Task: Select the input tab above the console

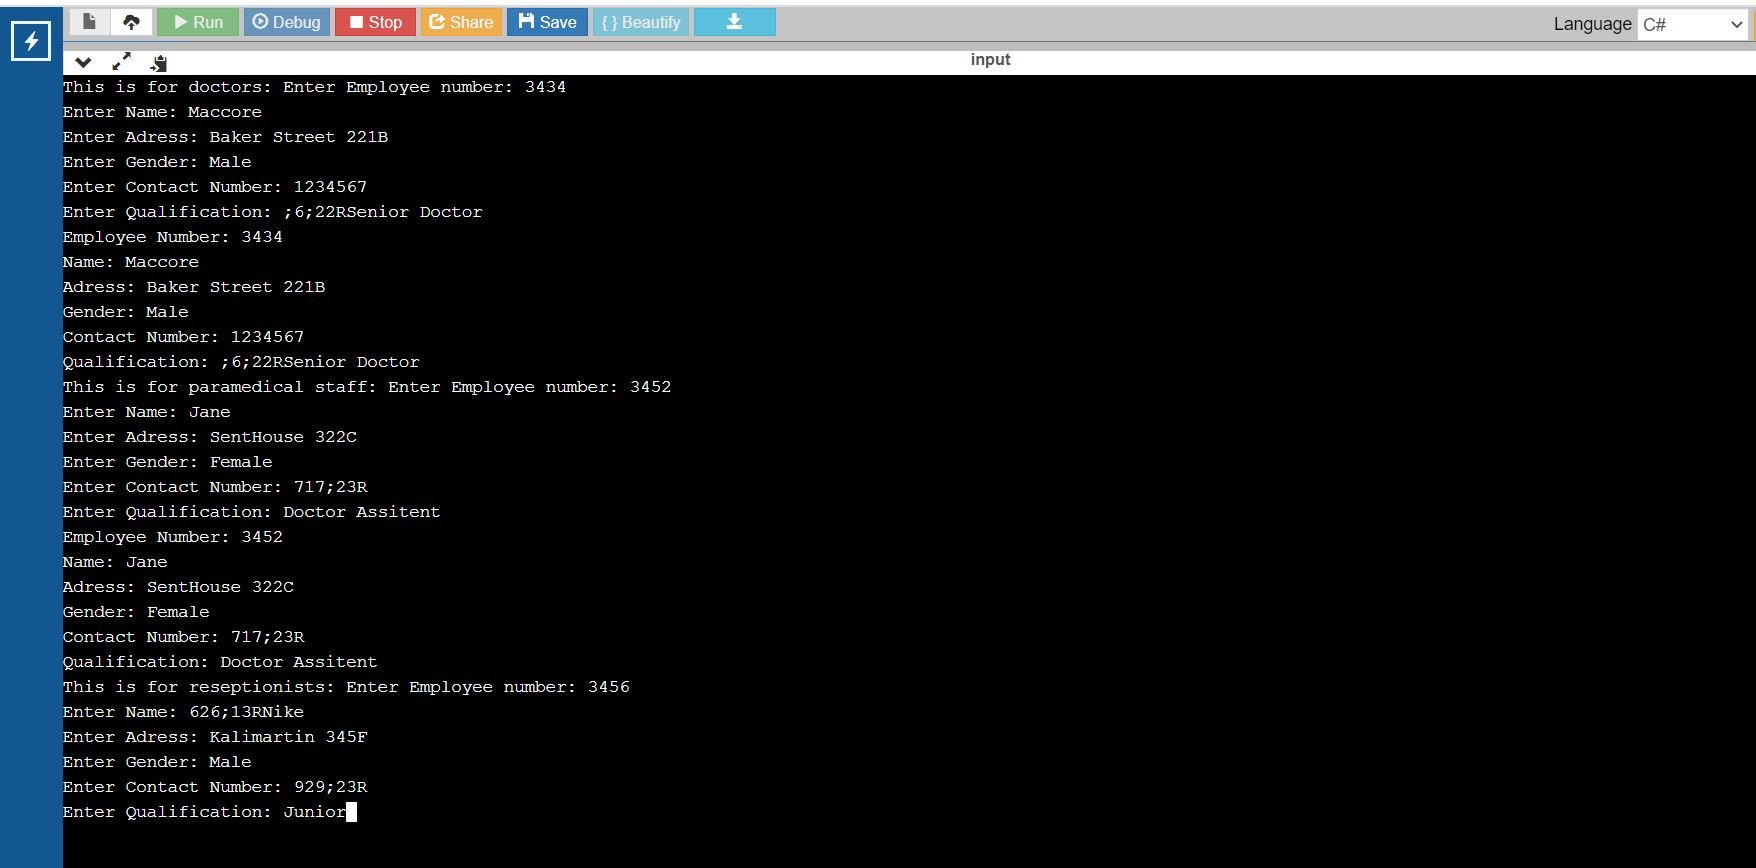Action: (x=990, y=60)
